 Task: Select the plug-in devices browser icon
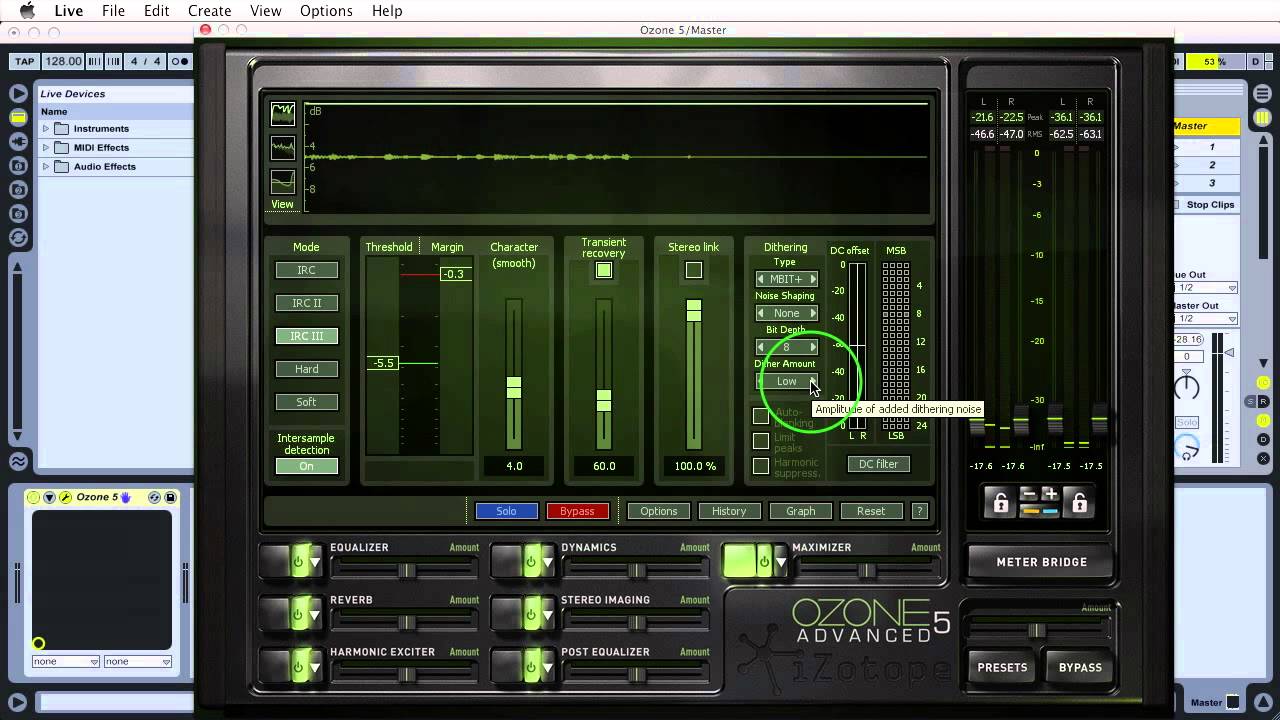point(18,141)
